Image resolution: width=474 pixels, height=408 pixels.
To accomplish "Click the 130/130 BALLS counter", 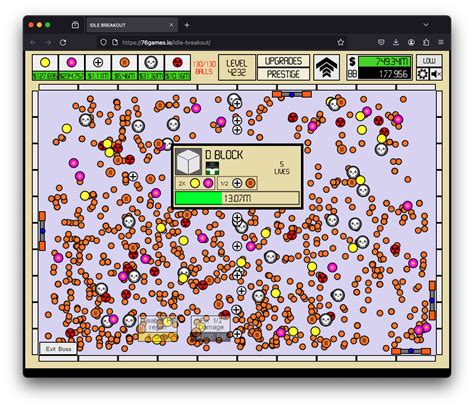I will click(204, 68).
